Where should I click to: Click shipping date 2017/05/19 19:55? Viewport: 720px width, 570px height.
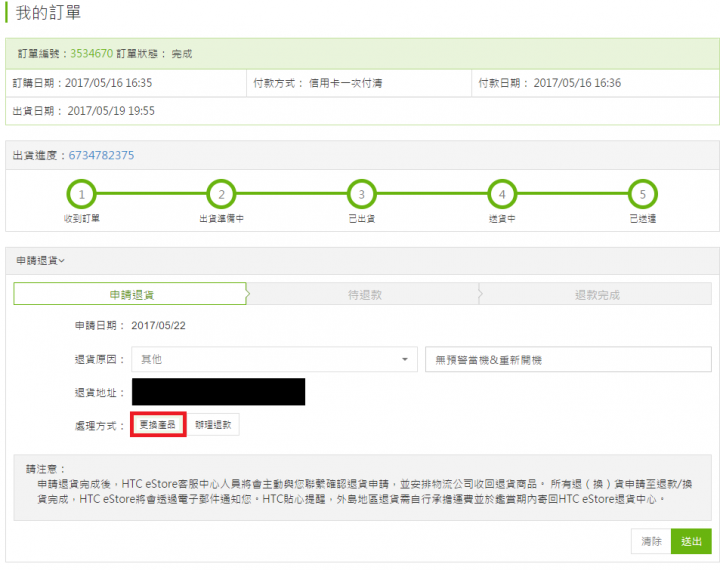pyautogui.click(x=111, y=111)
